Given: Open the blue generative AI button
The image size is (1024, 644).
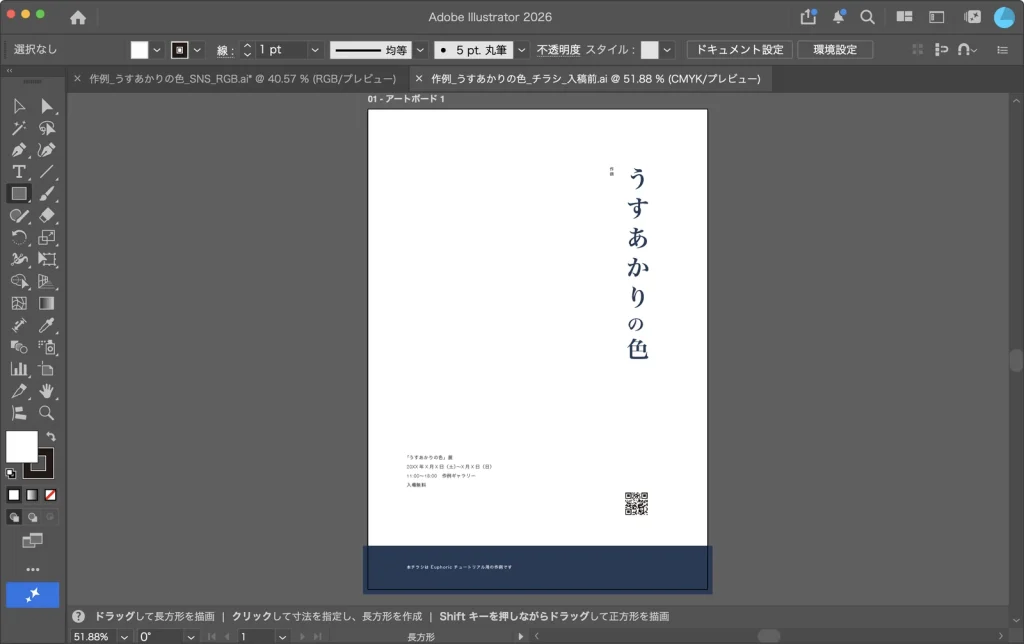Looking at the screenshot, I should click(33, 595).
